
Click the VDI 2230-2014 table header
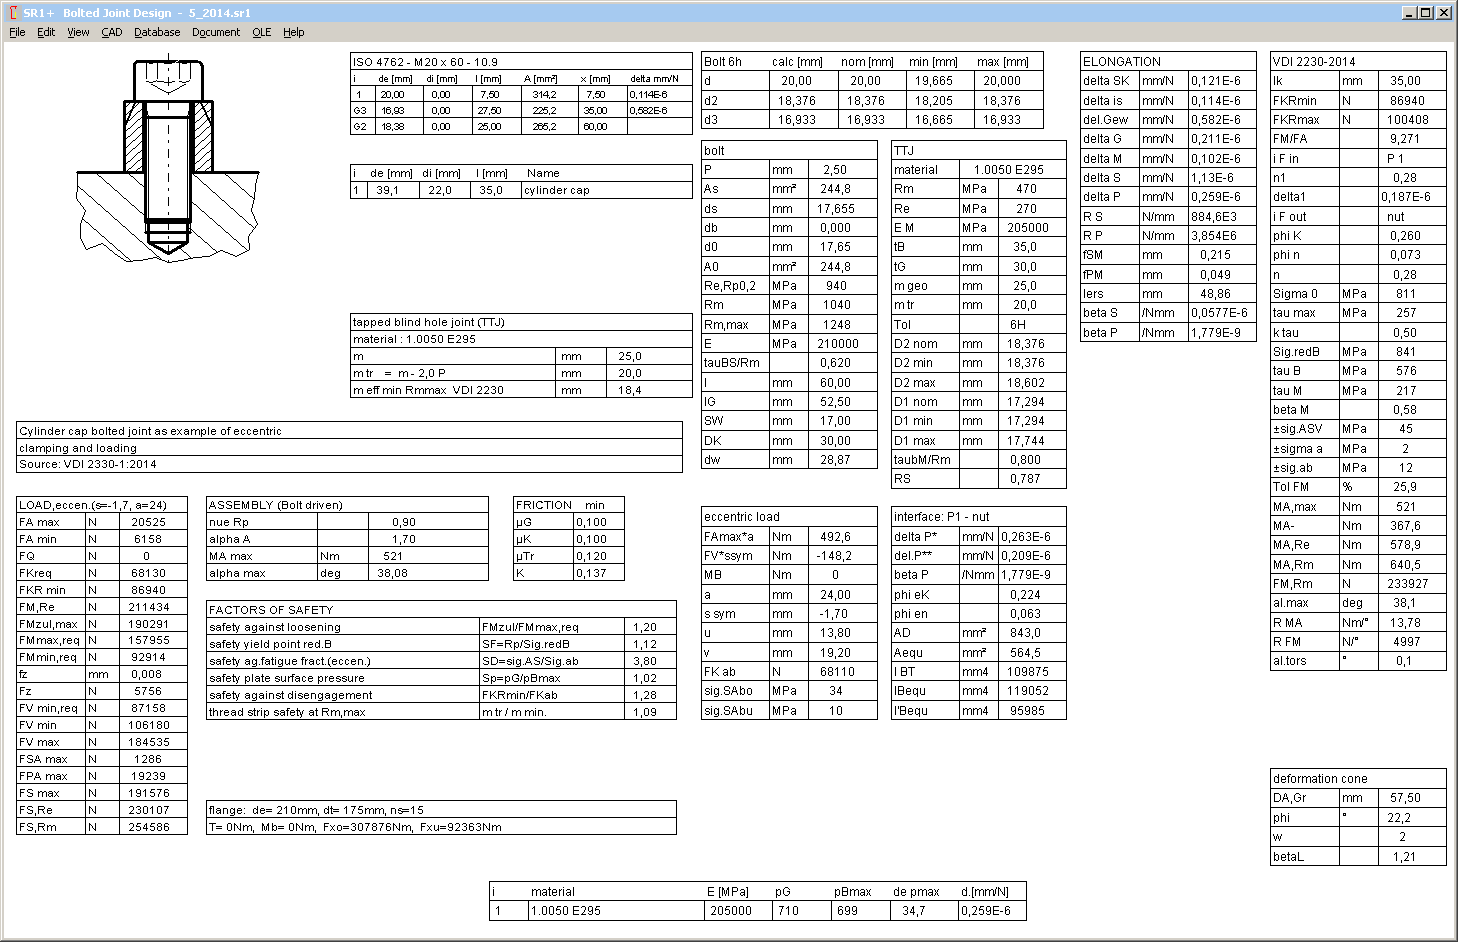point(1314,62)
